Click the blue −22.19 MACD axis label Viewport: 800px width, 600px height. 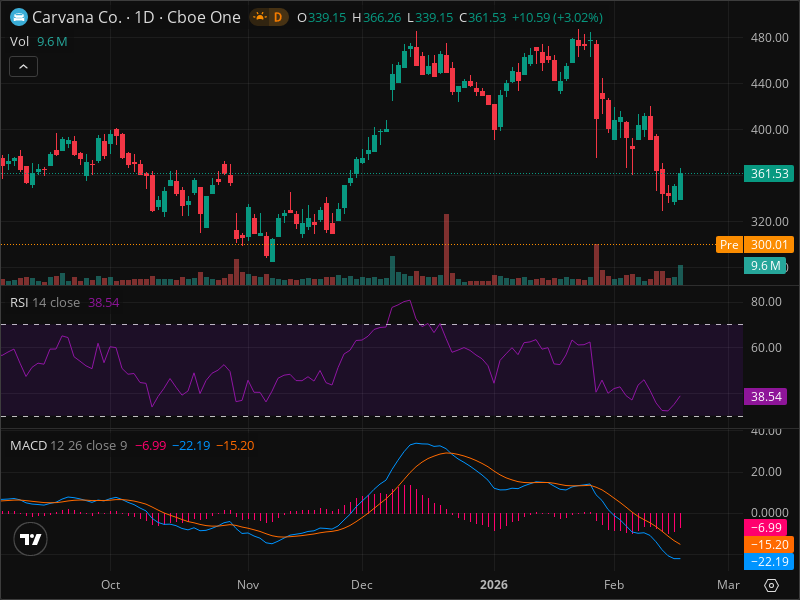[x=769, y=562]
